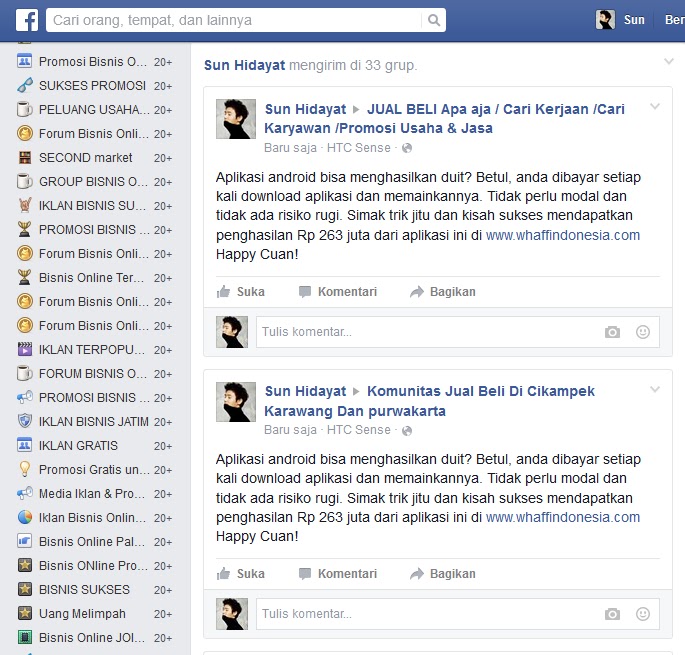The width and height of the screenshot is (685, 655).
Task: Open 'Beranda' link in top bar
Action: coord(675,20)
